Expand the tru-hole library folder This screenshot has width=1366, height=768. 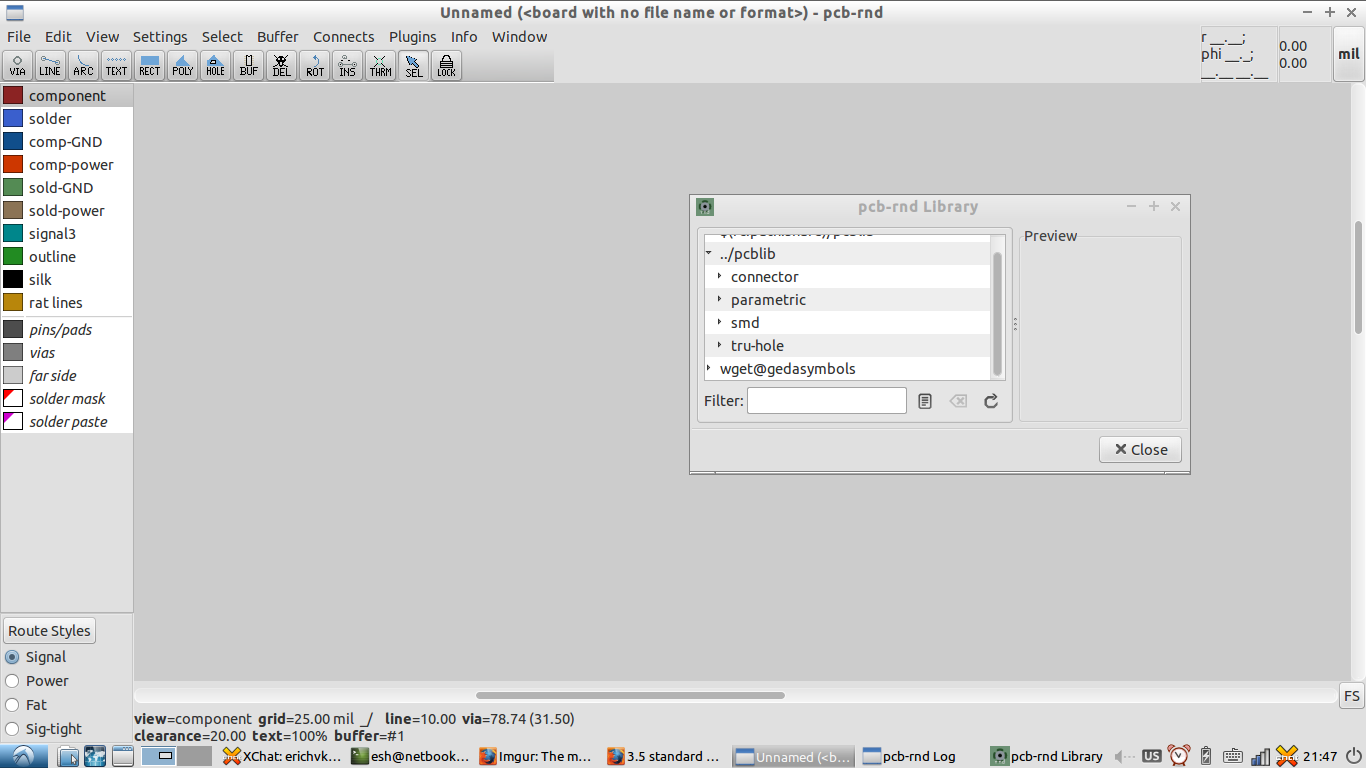click(720, 346)
